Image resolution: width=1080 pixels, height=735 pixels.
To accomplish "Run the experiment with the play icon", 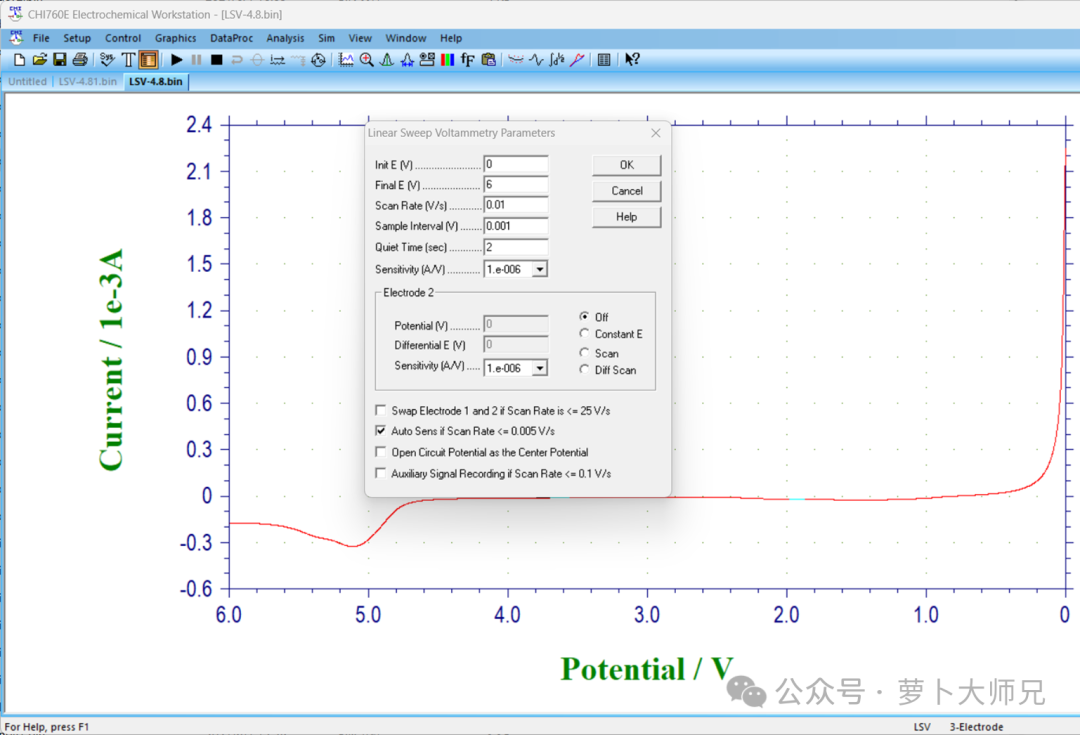I will pyautogui.click(x=175, y=59).
